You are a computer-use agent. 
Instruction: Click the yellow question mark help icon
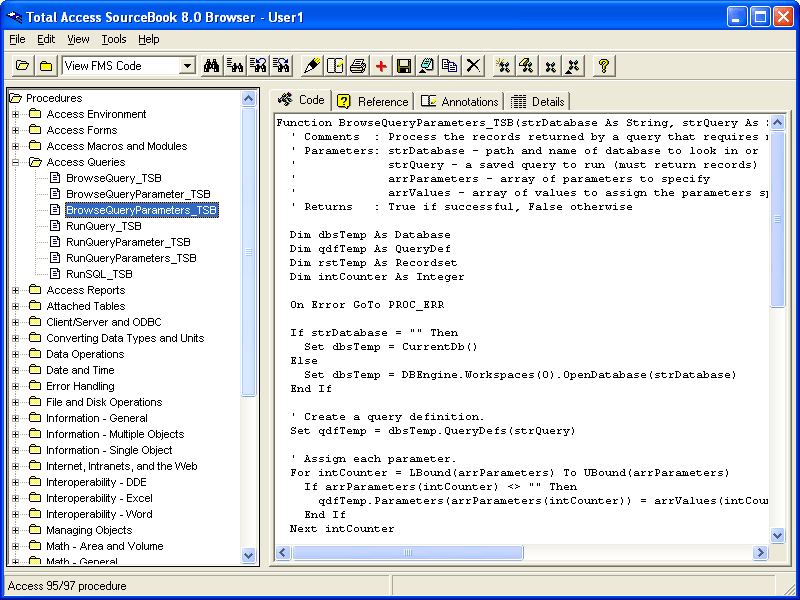pos(604,66)
